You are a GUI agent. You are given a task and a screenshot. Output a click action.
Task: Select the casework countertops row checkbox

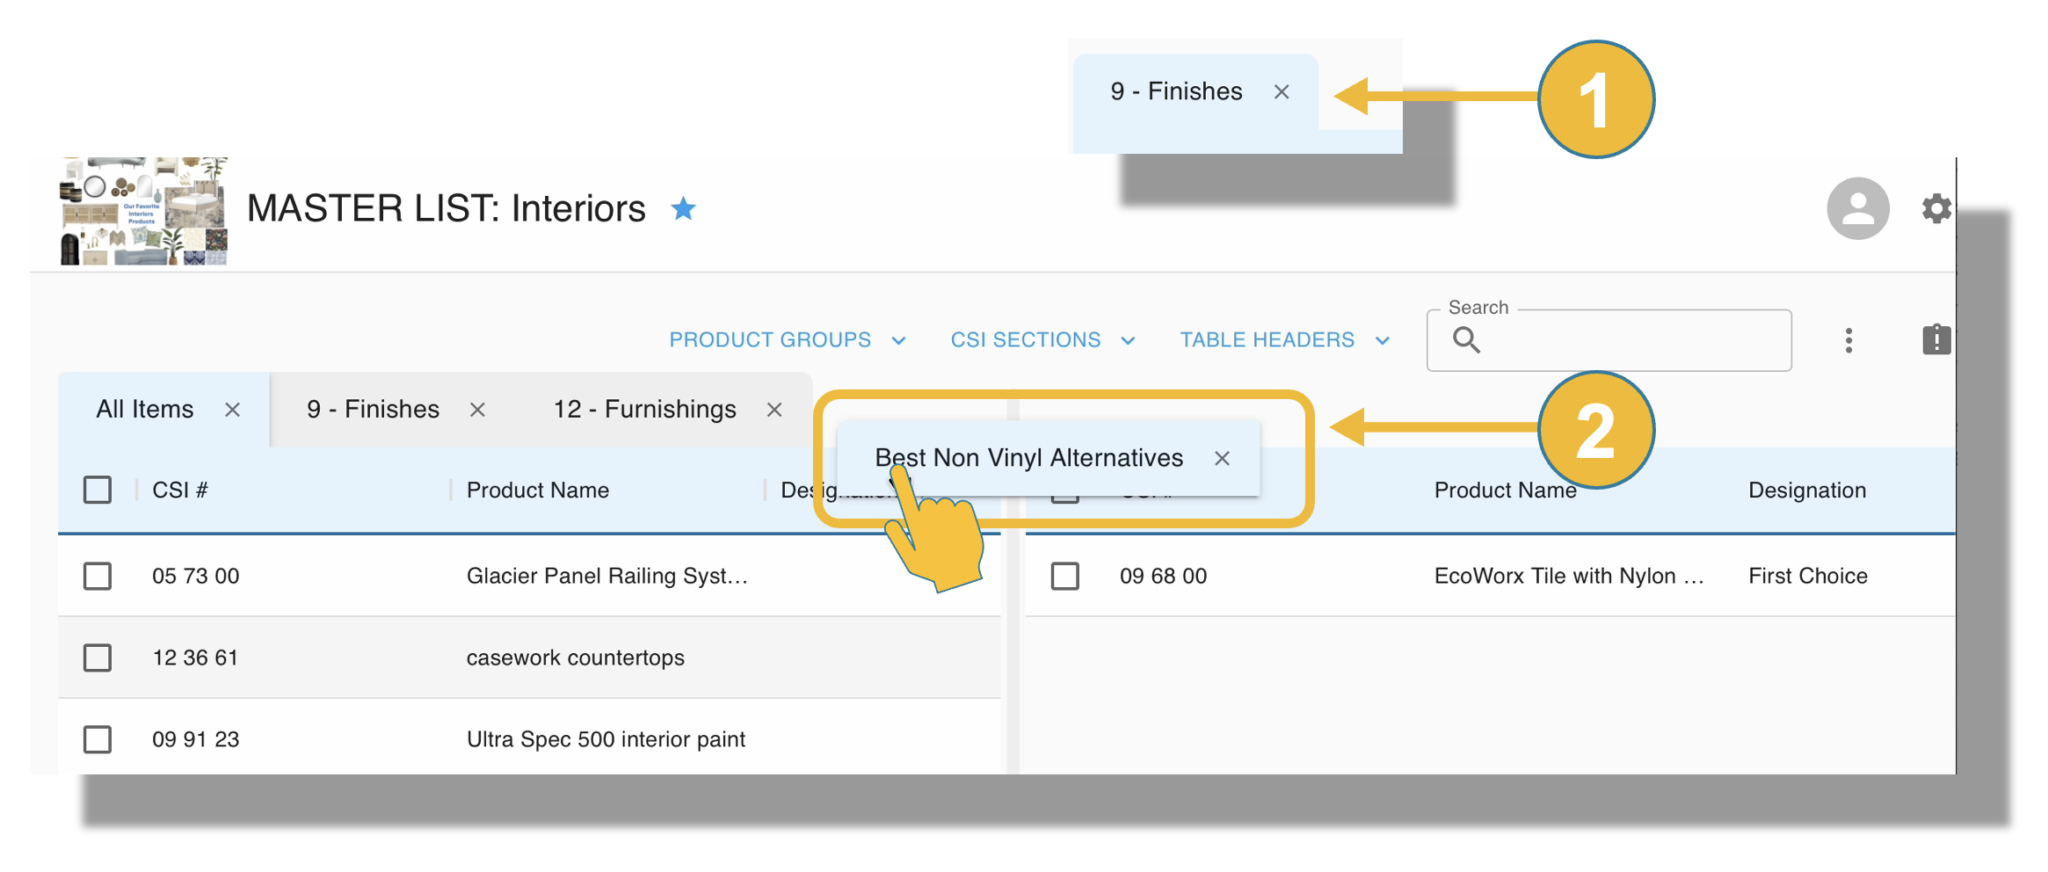coord(97,658)
